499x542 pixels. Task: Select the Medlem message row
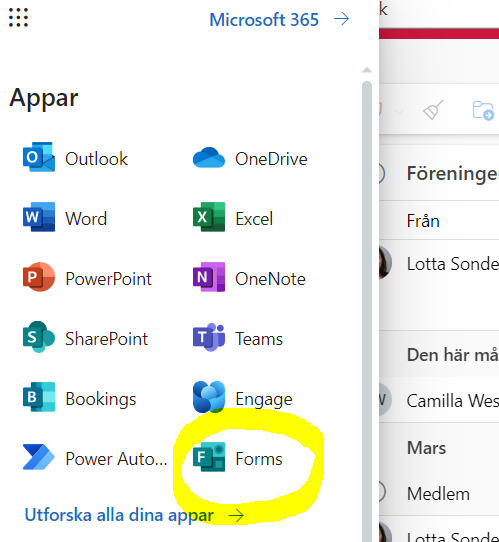coord(439,493)
